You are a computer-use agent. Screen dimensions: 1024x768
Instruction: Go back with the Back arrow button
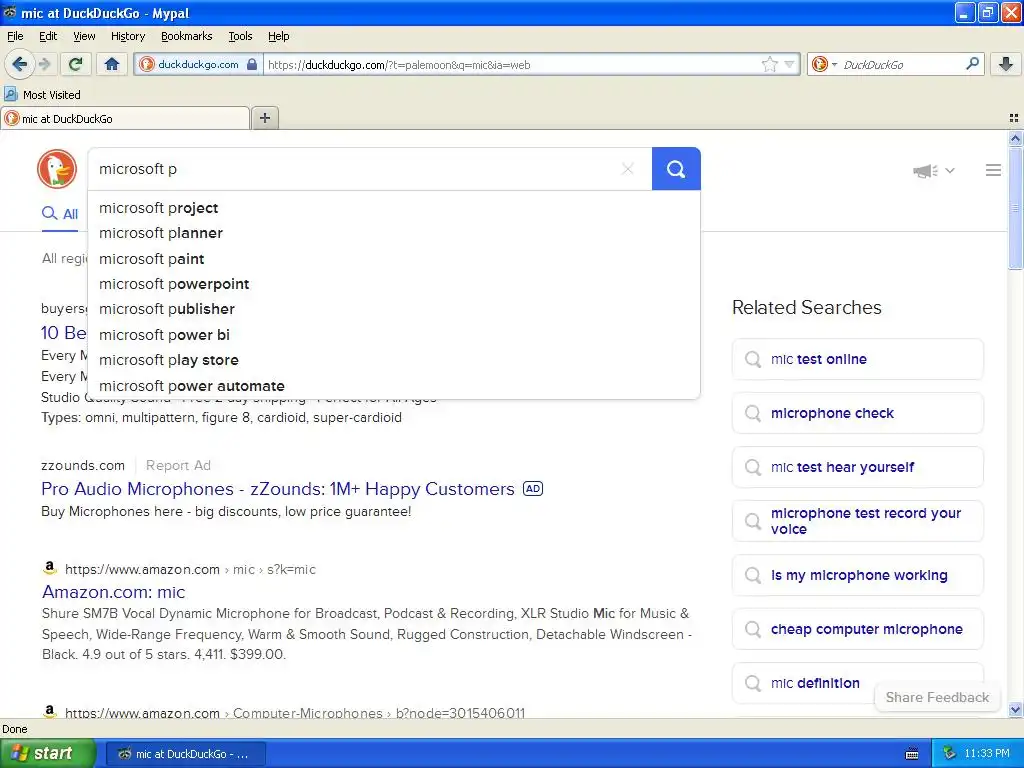19,64
